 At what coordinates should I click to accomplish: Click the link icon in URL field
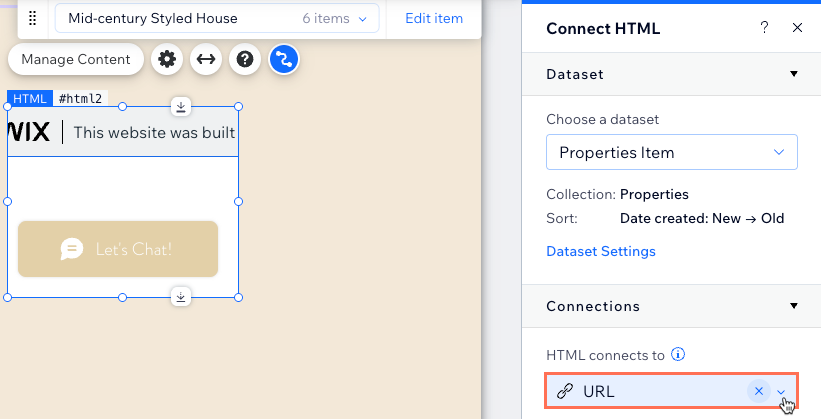tap(564, 391)
